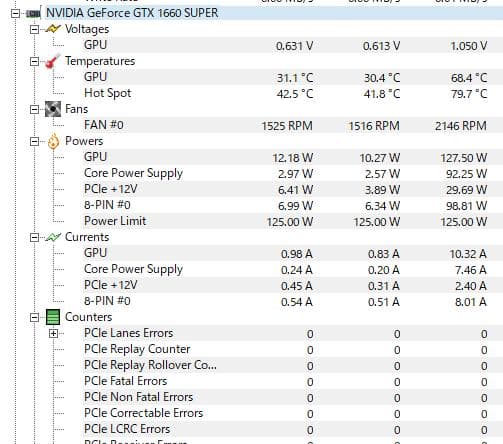Collapse the Counters group
The image size is (503, 444).
click(34, 317)
